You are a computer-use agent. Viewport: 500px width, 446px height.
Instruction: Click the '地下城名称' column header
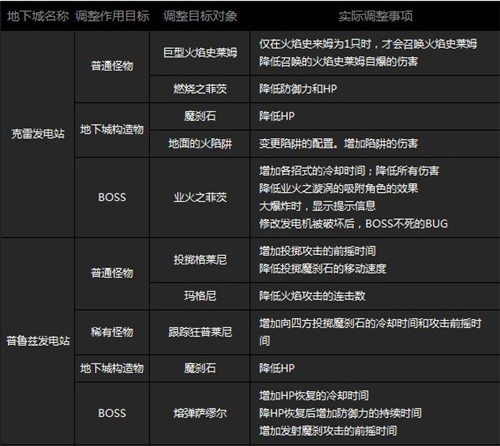pos(38,16)
